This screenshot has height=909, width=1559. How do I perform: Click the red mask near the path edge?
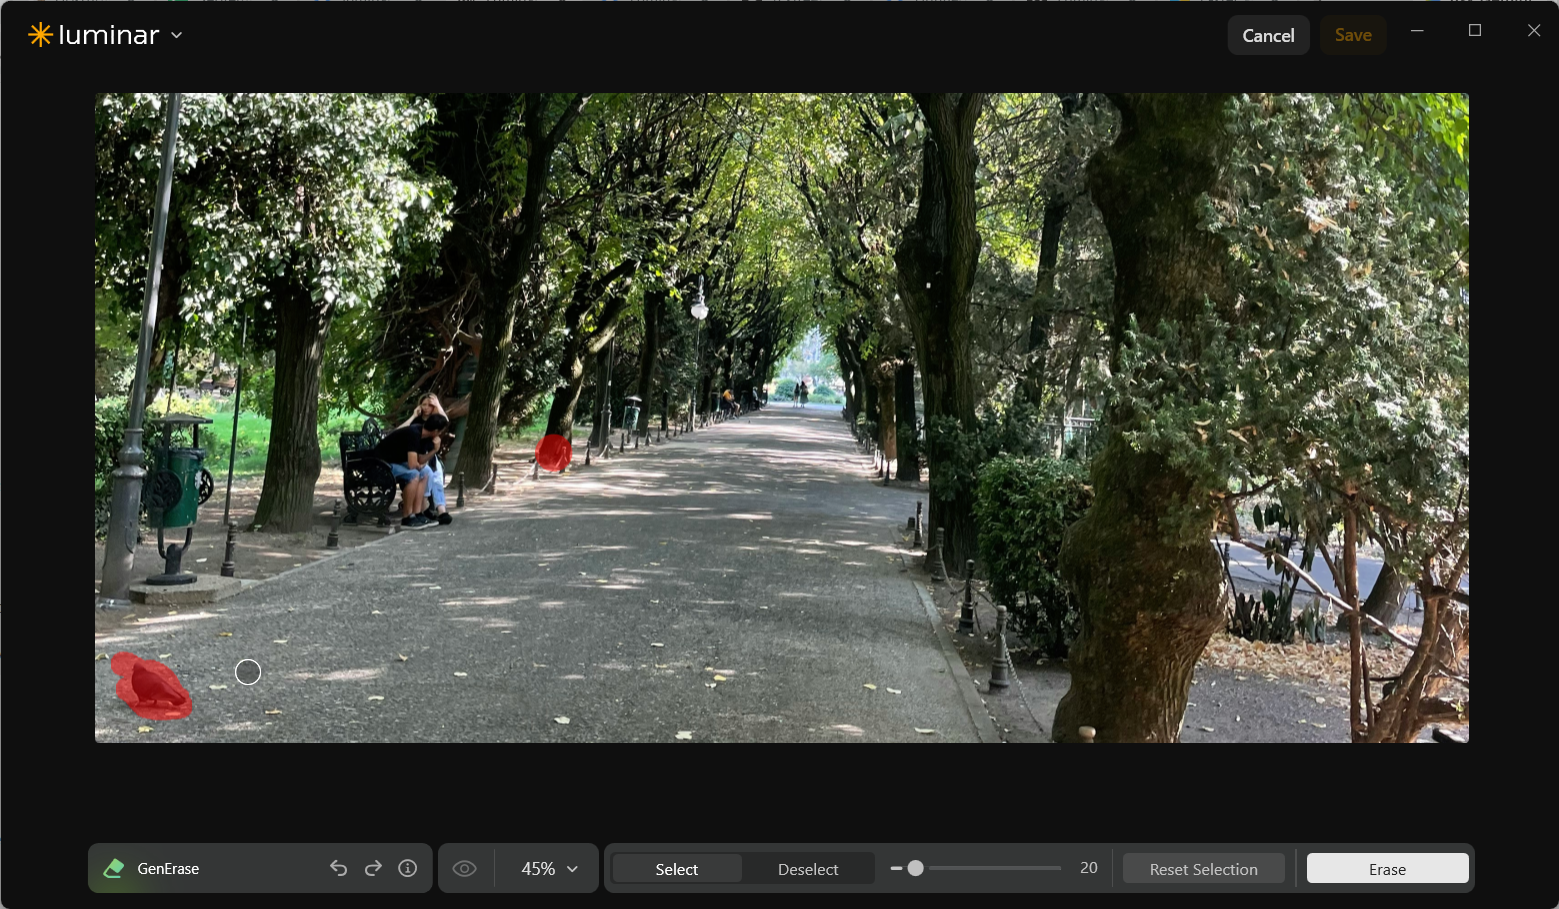tap(553, 452)
